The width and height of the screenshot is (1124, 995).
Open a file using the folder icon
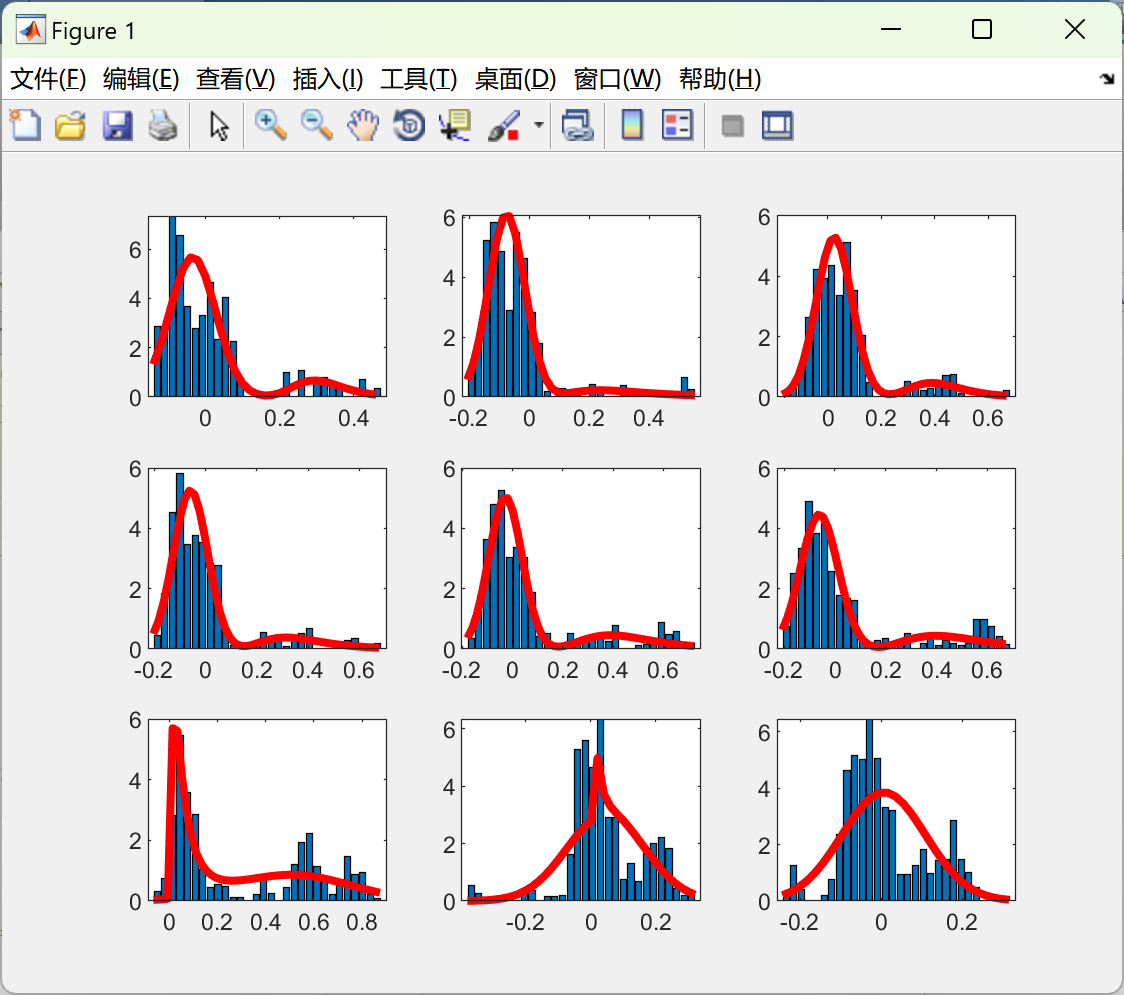(x=70, y=126)
